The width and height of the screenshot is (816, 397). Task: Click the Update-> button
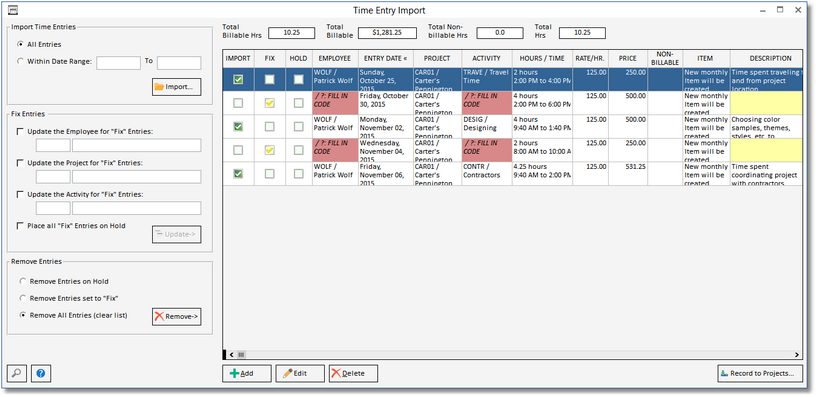point(176,234)
